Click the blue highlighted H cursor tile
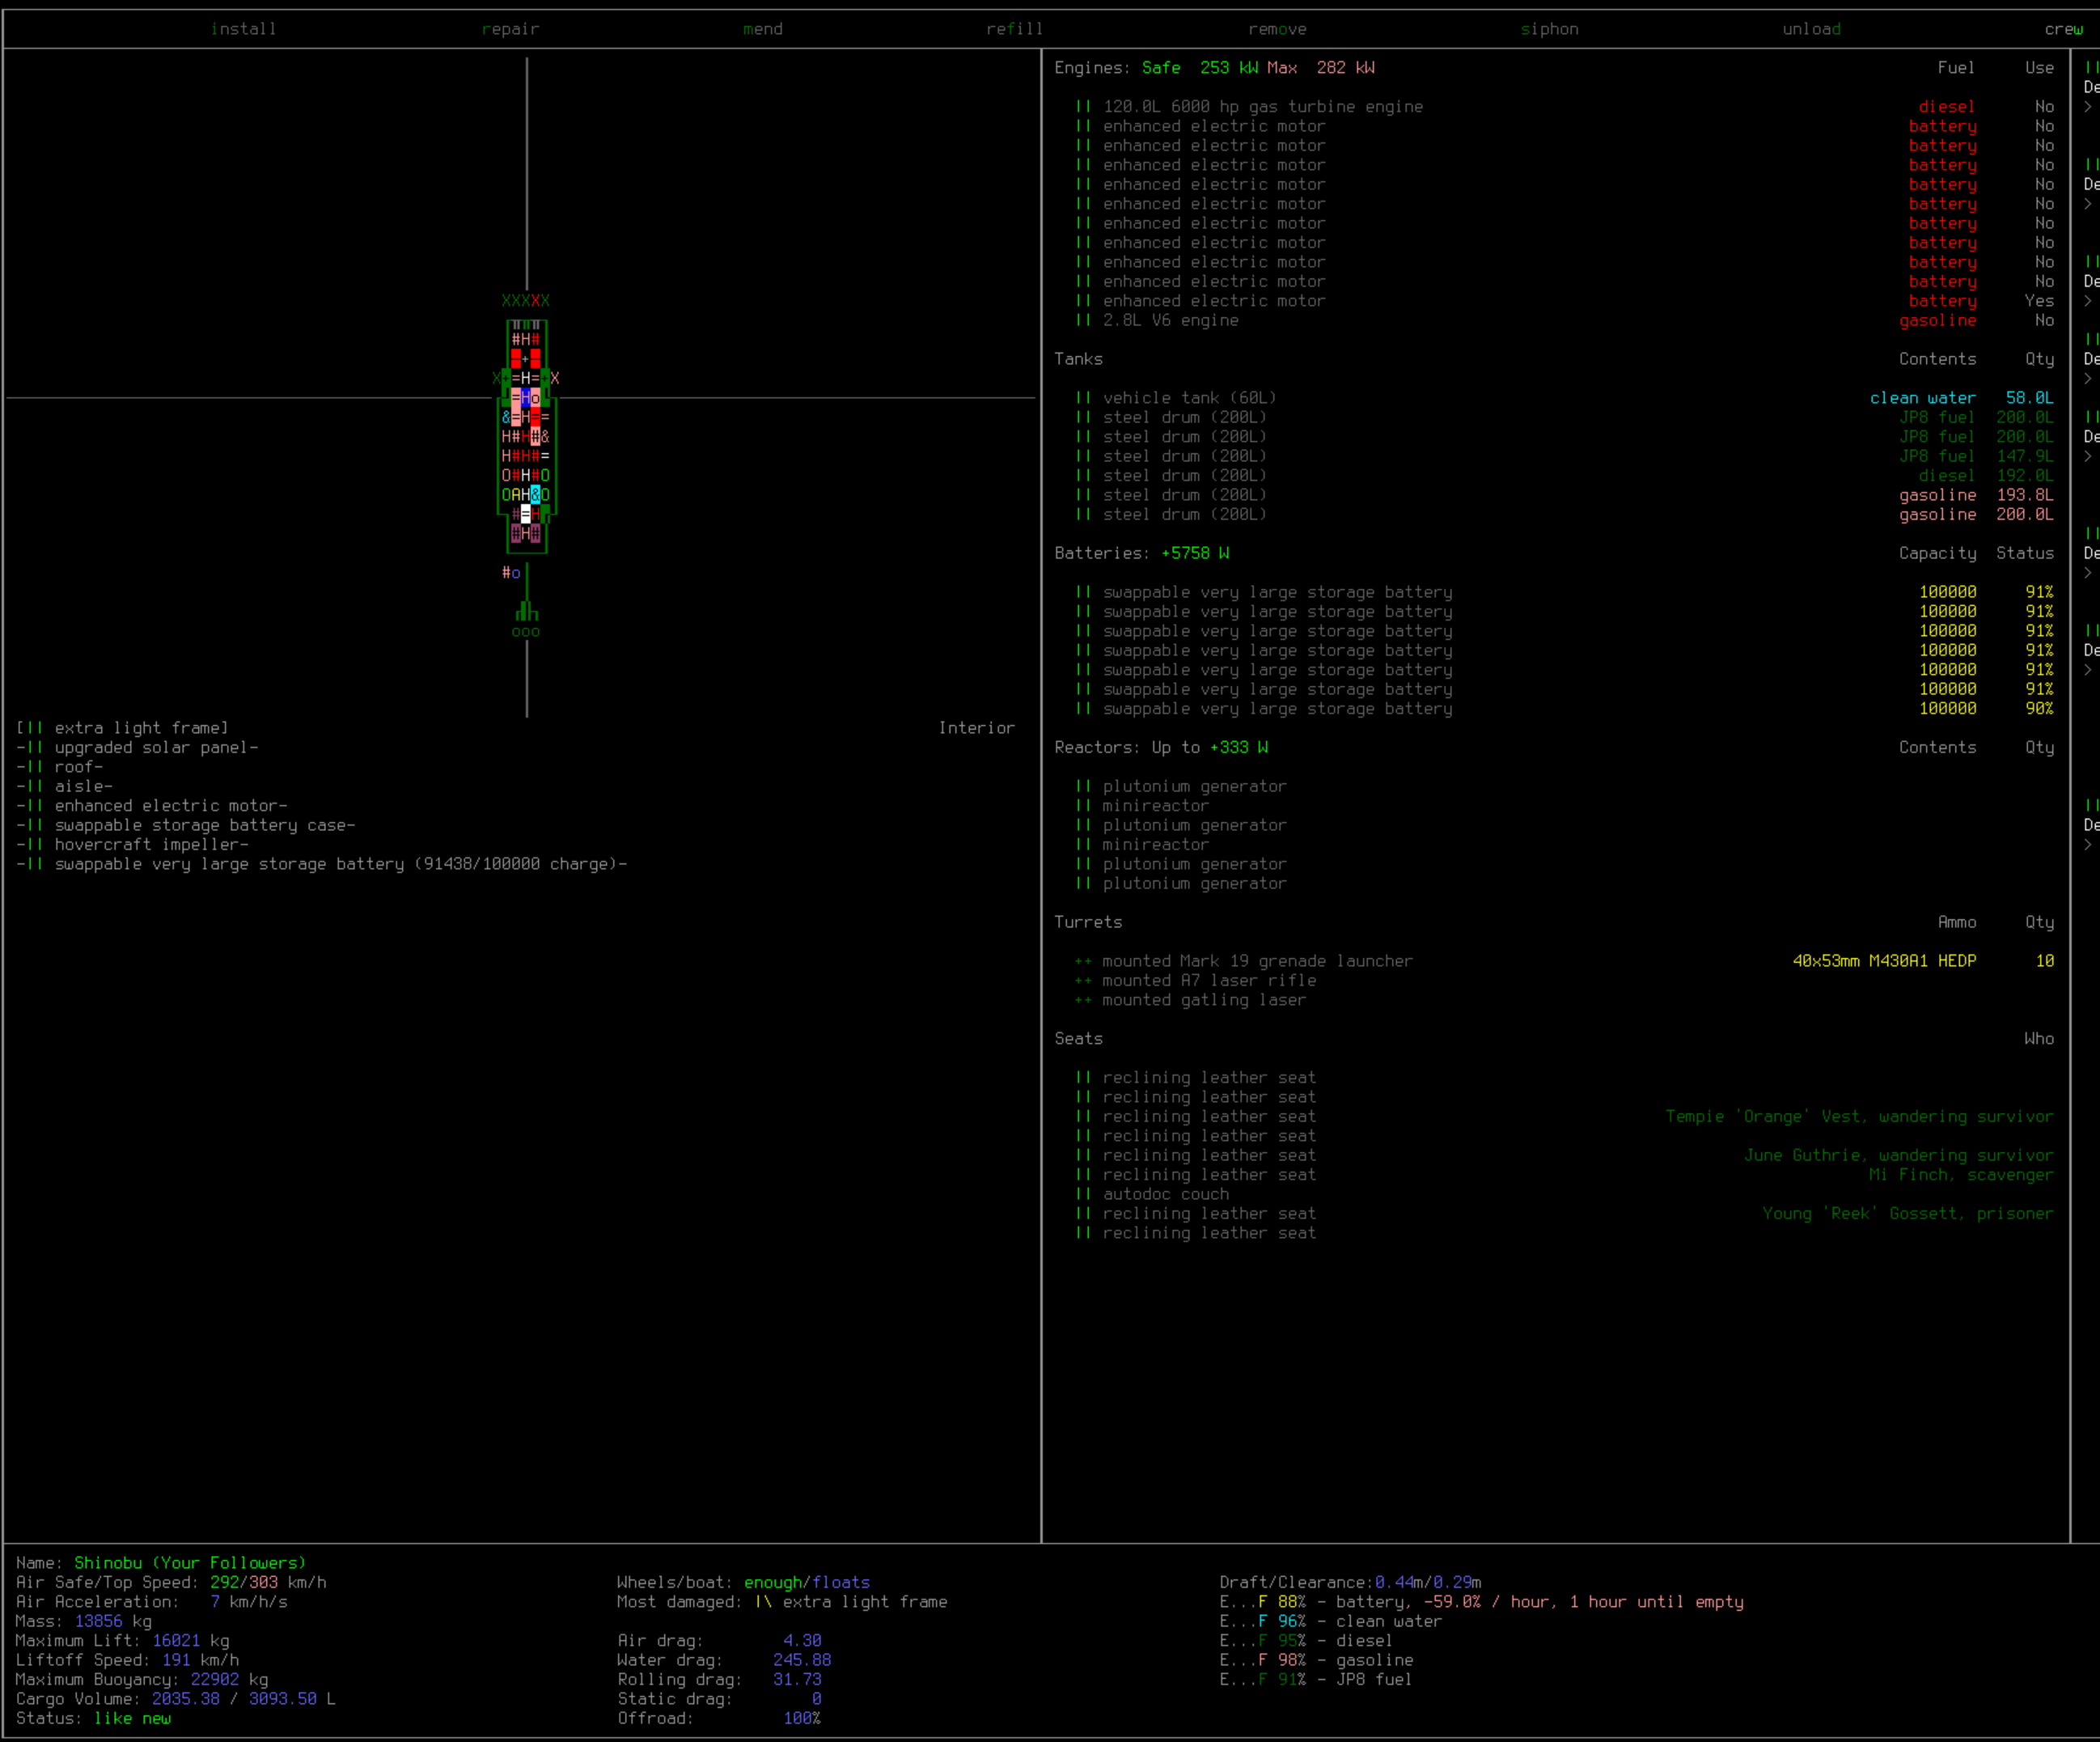 pos(526,397)
